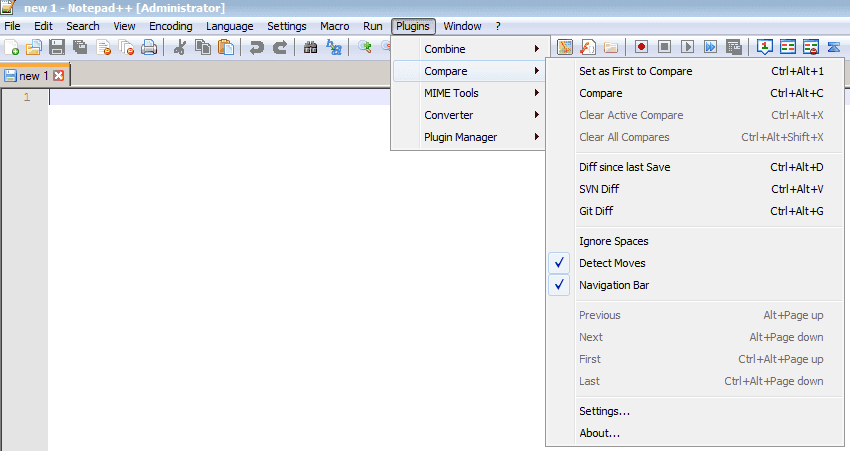Screen dimensions: 850x451
Task: Click the New file toolbar icon
Action: coord(11,48)
